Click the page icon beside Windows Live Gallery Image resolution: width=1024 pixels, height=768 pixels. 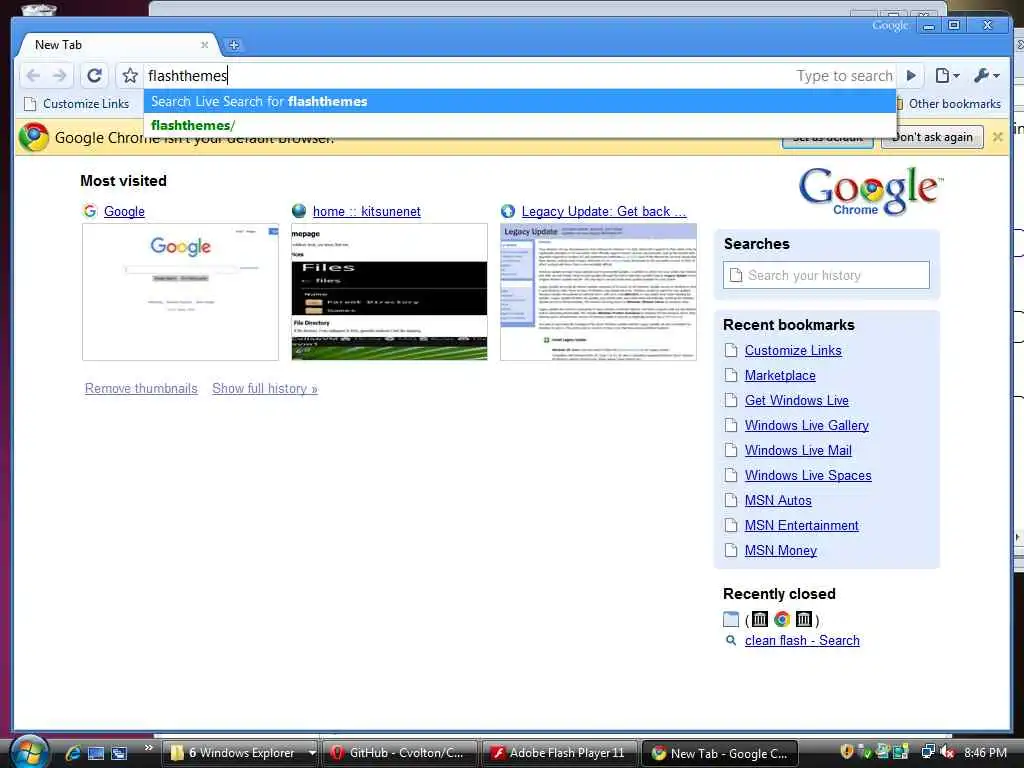point(731,425)
